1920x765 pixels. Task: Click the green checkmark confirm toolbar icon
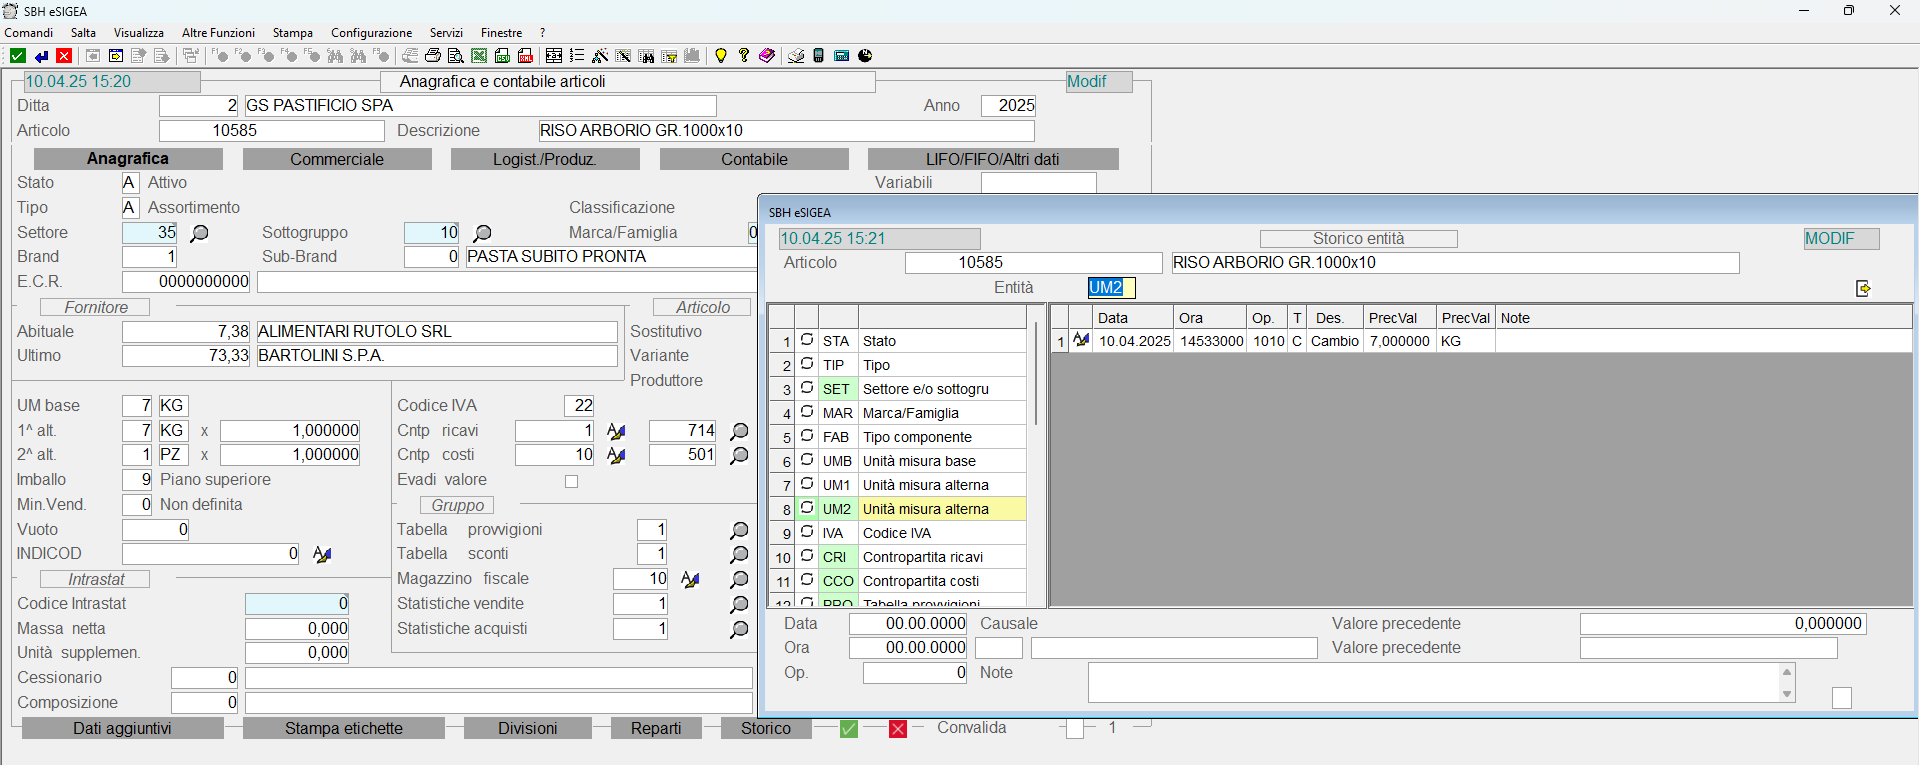[17, 56]
